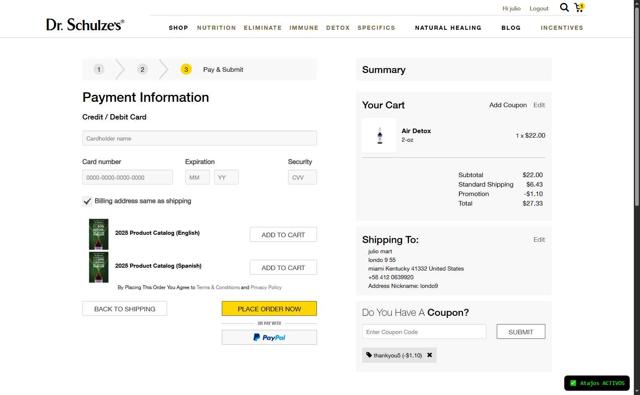Click the Logout link

[539, 9]
